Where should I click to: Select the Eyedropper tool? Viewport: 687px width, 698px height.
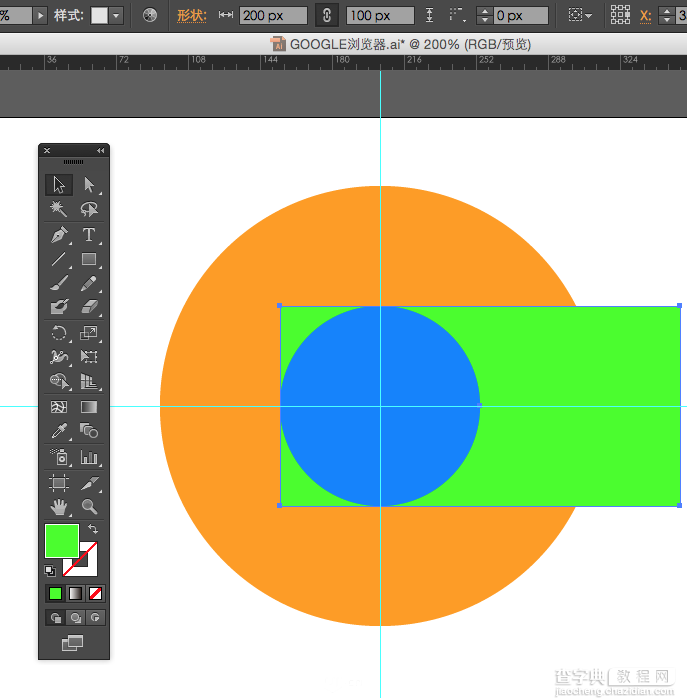click(59, 431)
